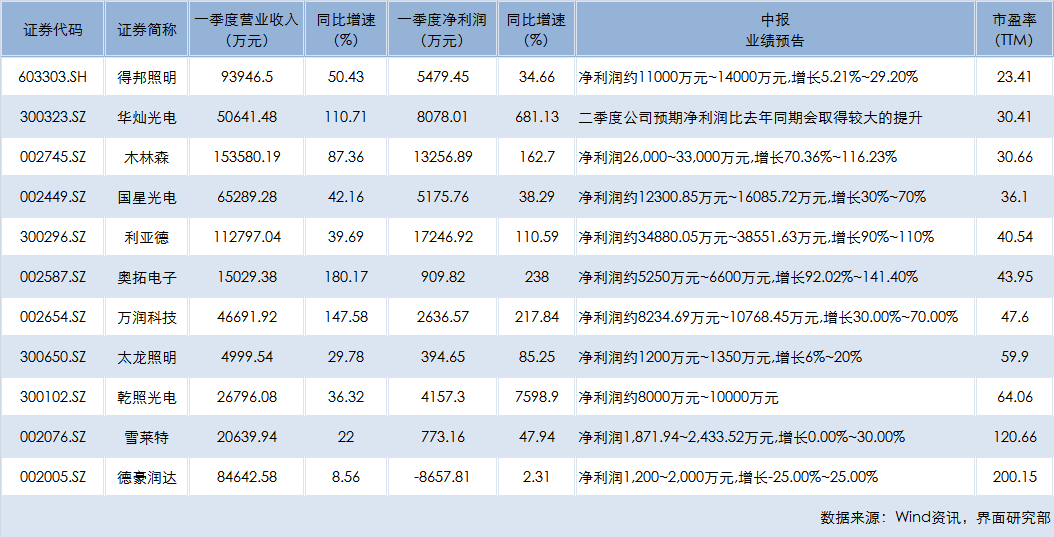Select revenue value 112797.04
The width and height of the screenshot is (1054, 537).
click(x=247, y=237)
